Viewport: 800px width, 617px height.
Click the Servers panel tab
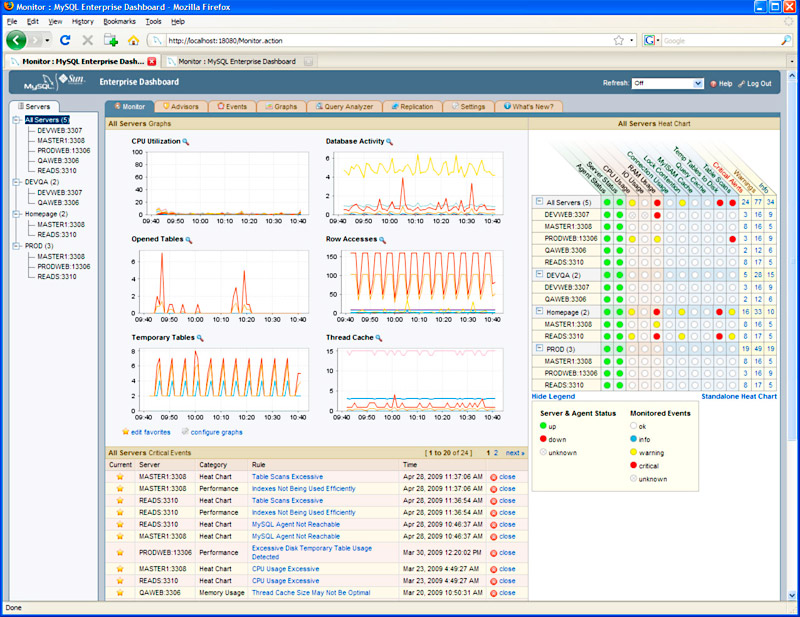(34, 106)
